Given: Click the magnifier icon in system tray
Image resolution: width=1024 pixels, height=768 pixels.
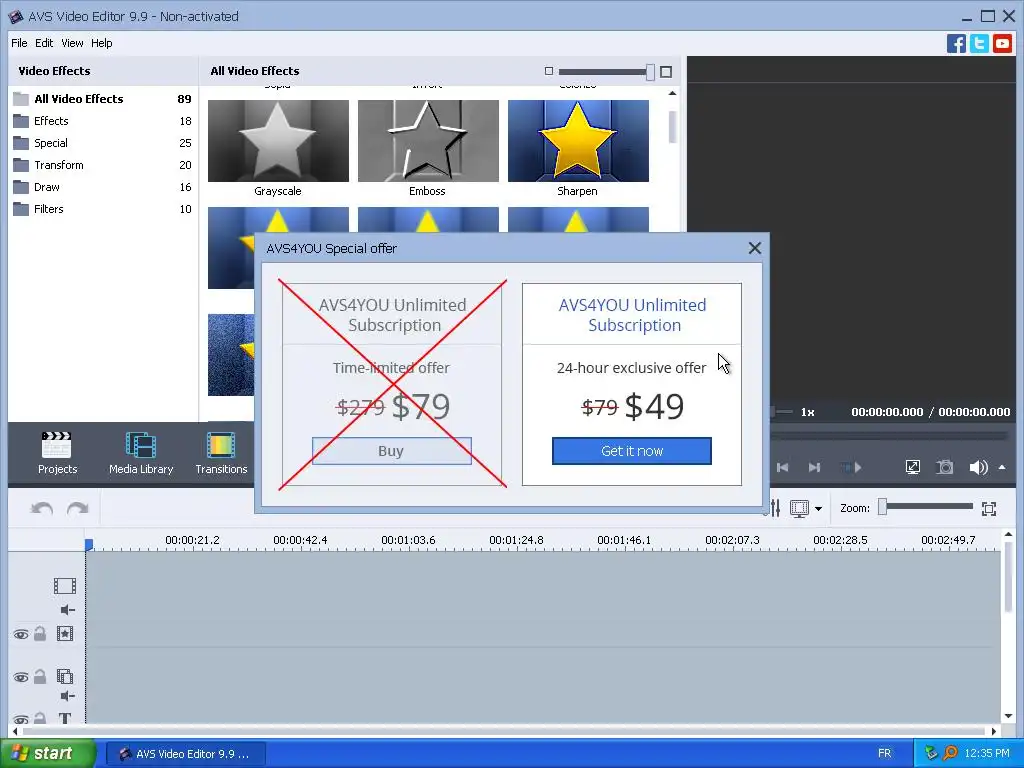Looking at the screenshot, I should coord(950,753).
